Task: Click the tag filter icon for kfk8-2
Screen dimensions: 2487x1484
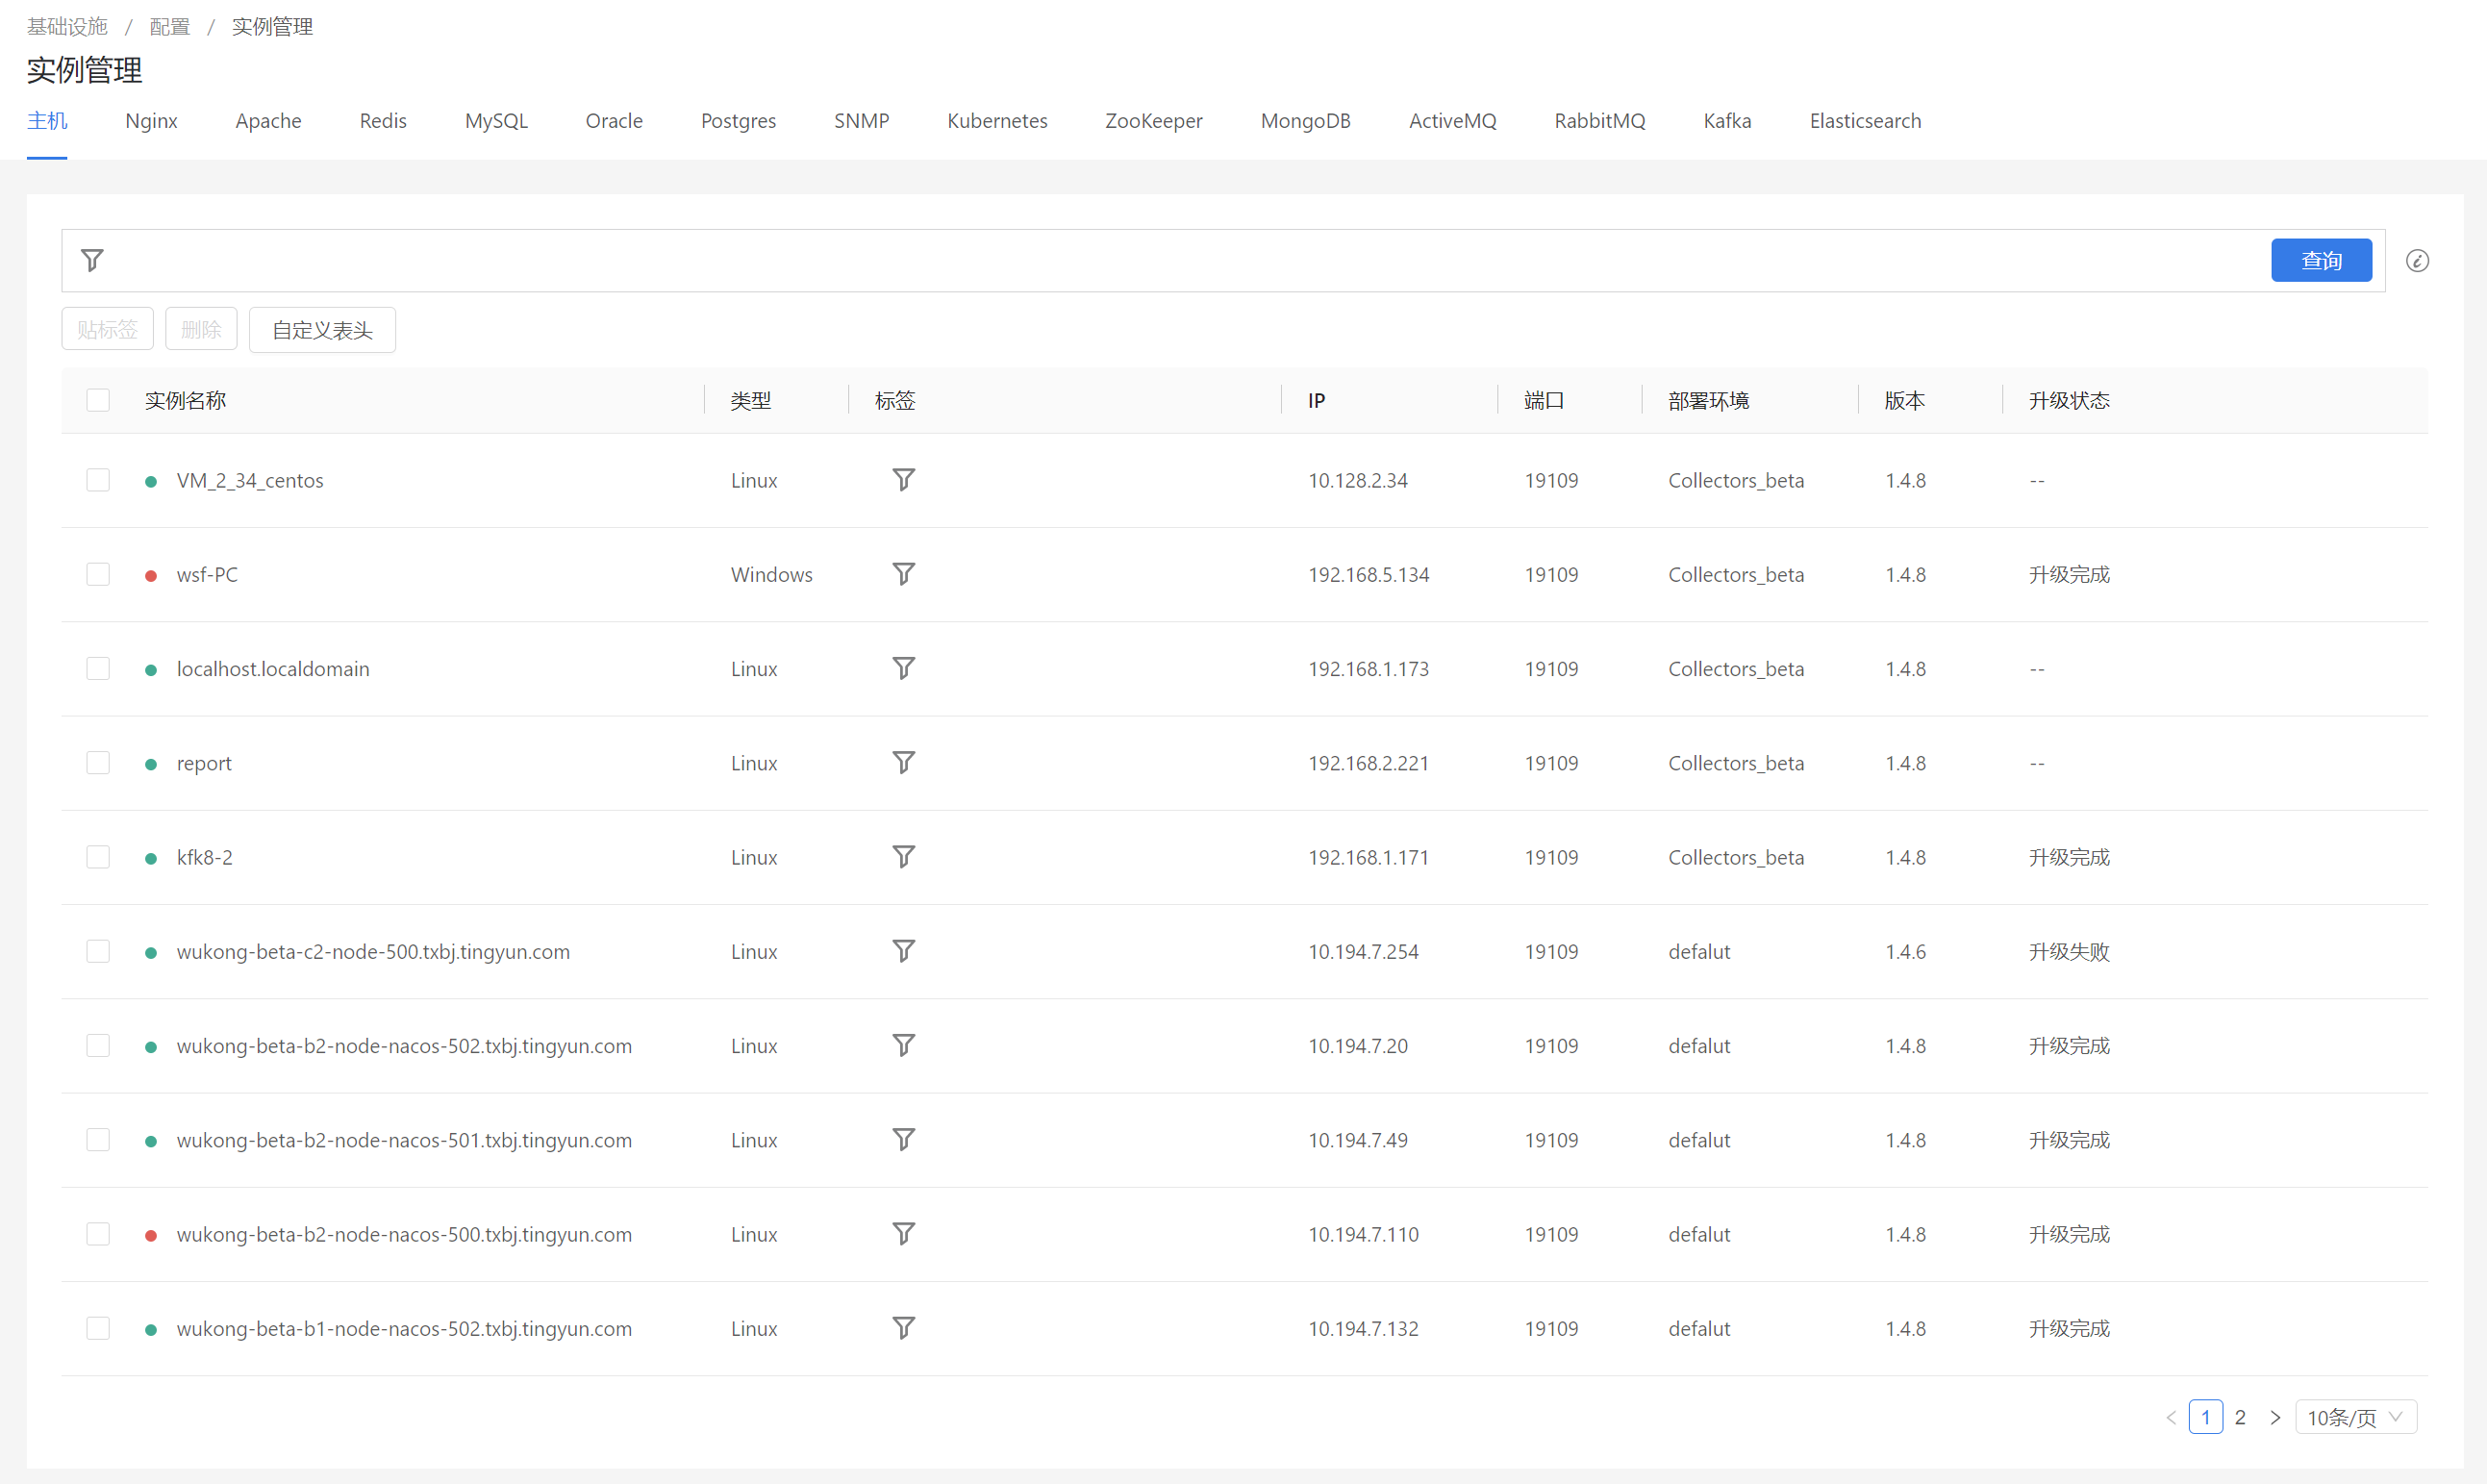Action: (903, 857)
